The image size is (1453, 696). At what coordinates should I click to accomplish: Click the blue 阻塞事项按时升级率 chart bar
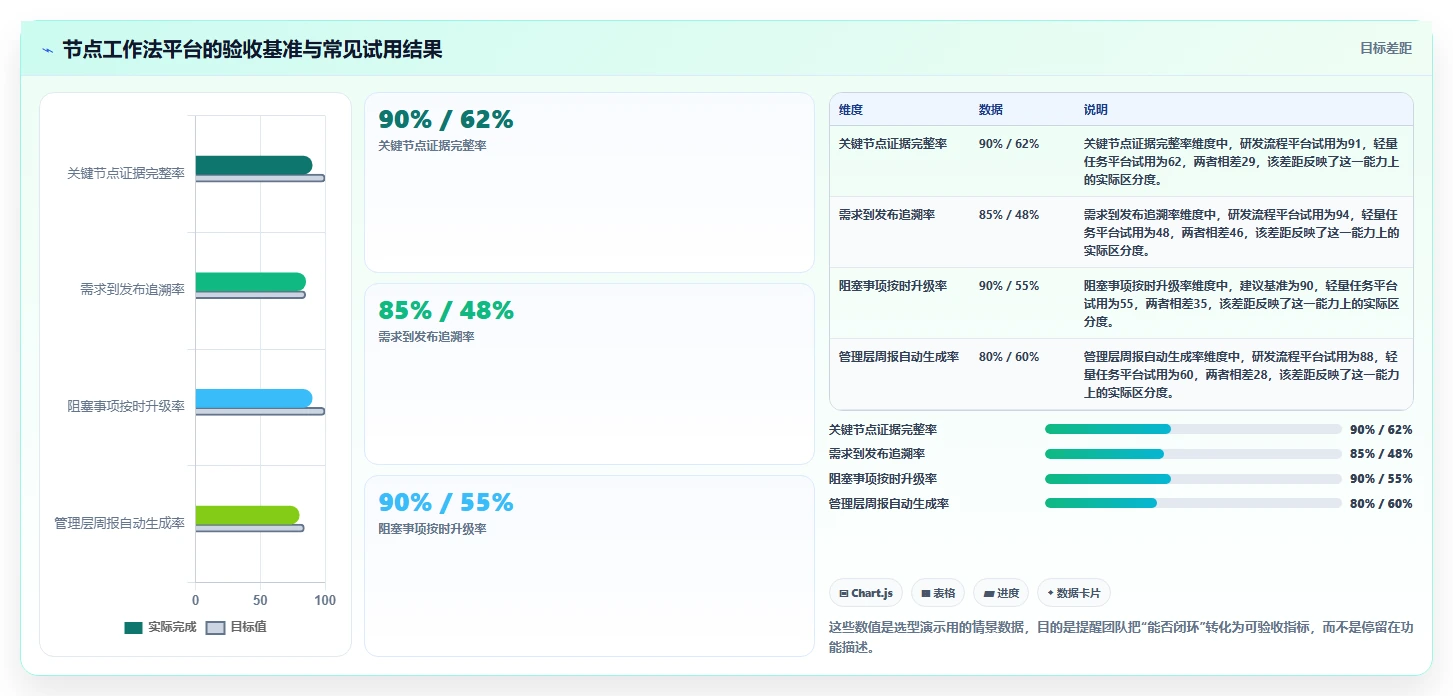pos(254,398)
